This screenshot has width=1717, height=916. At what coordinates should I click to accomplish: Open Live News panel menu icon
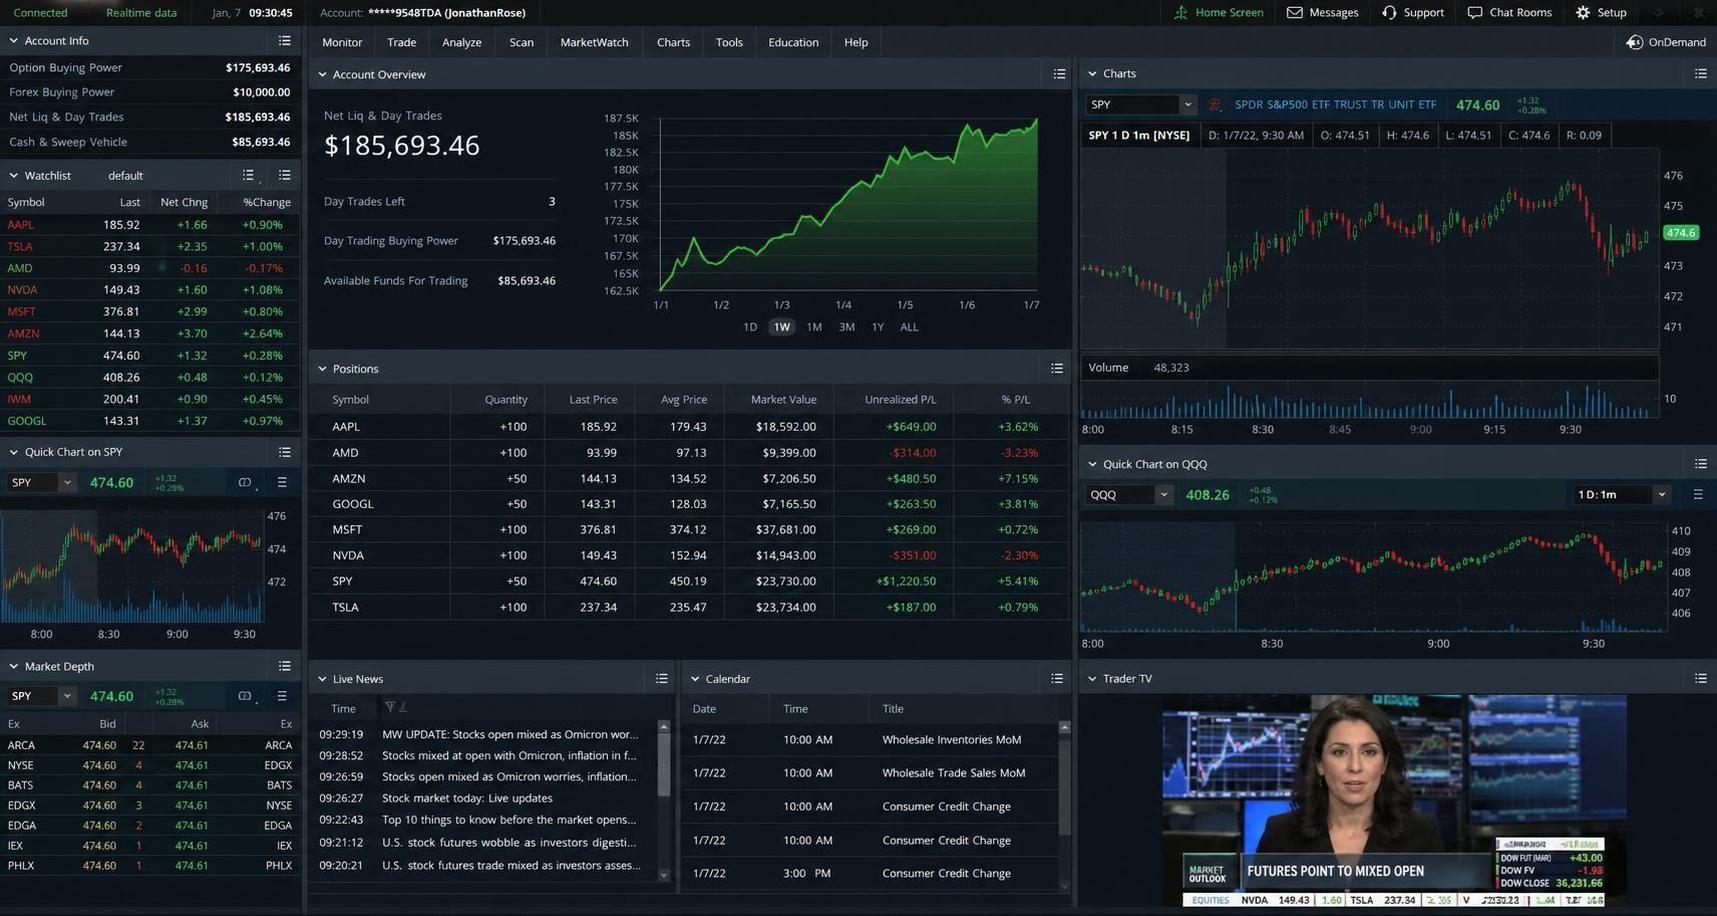(x=662, y=679)
